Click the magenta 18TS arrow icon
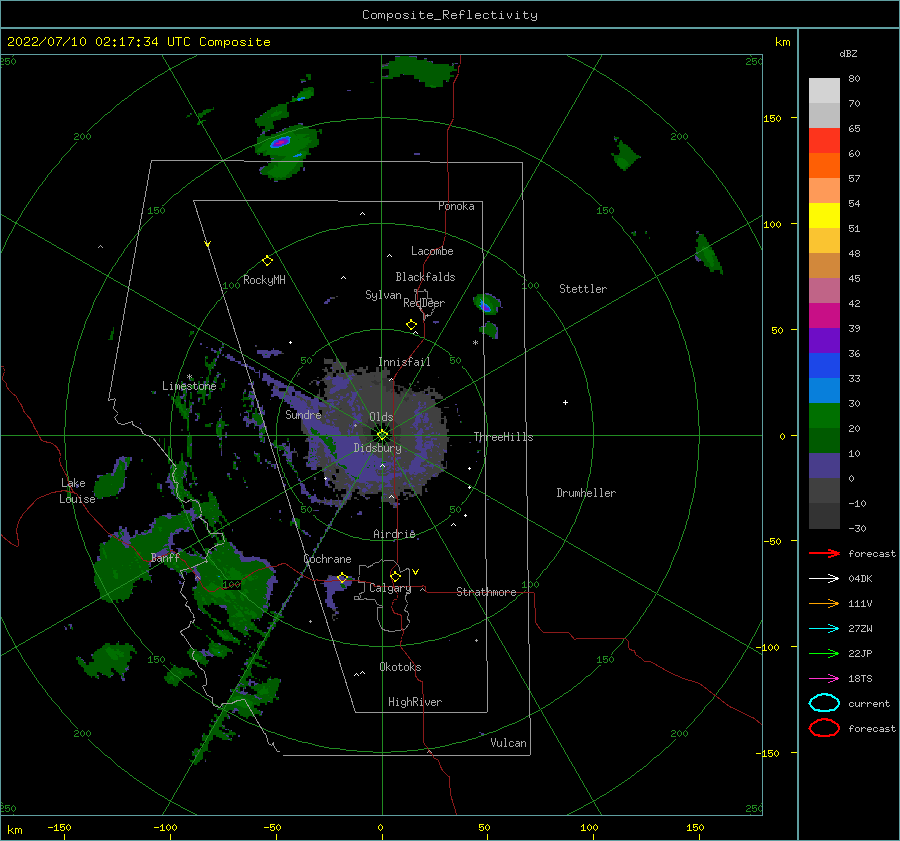 point(824,679)
